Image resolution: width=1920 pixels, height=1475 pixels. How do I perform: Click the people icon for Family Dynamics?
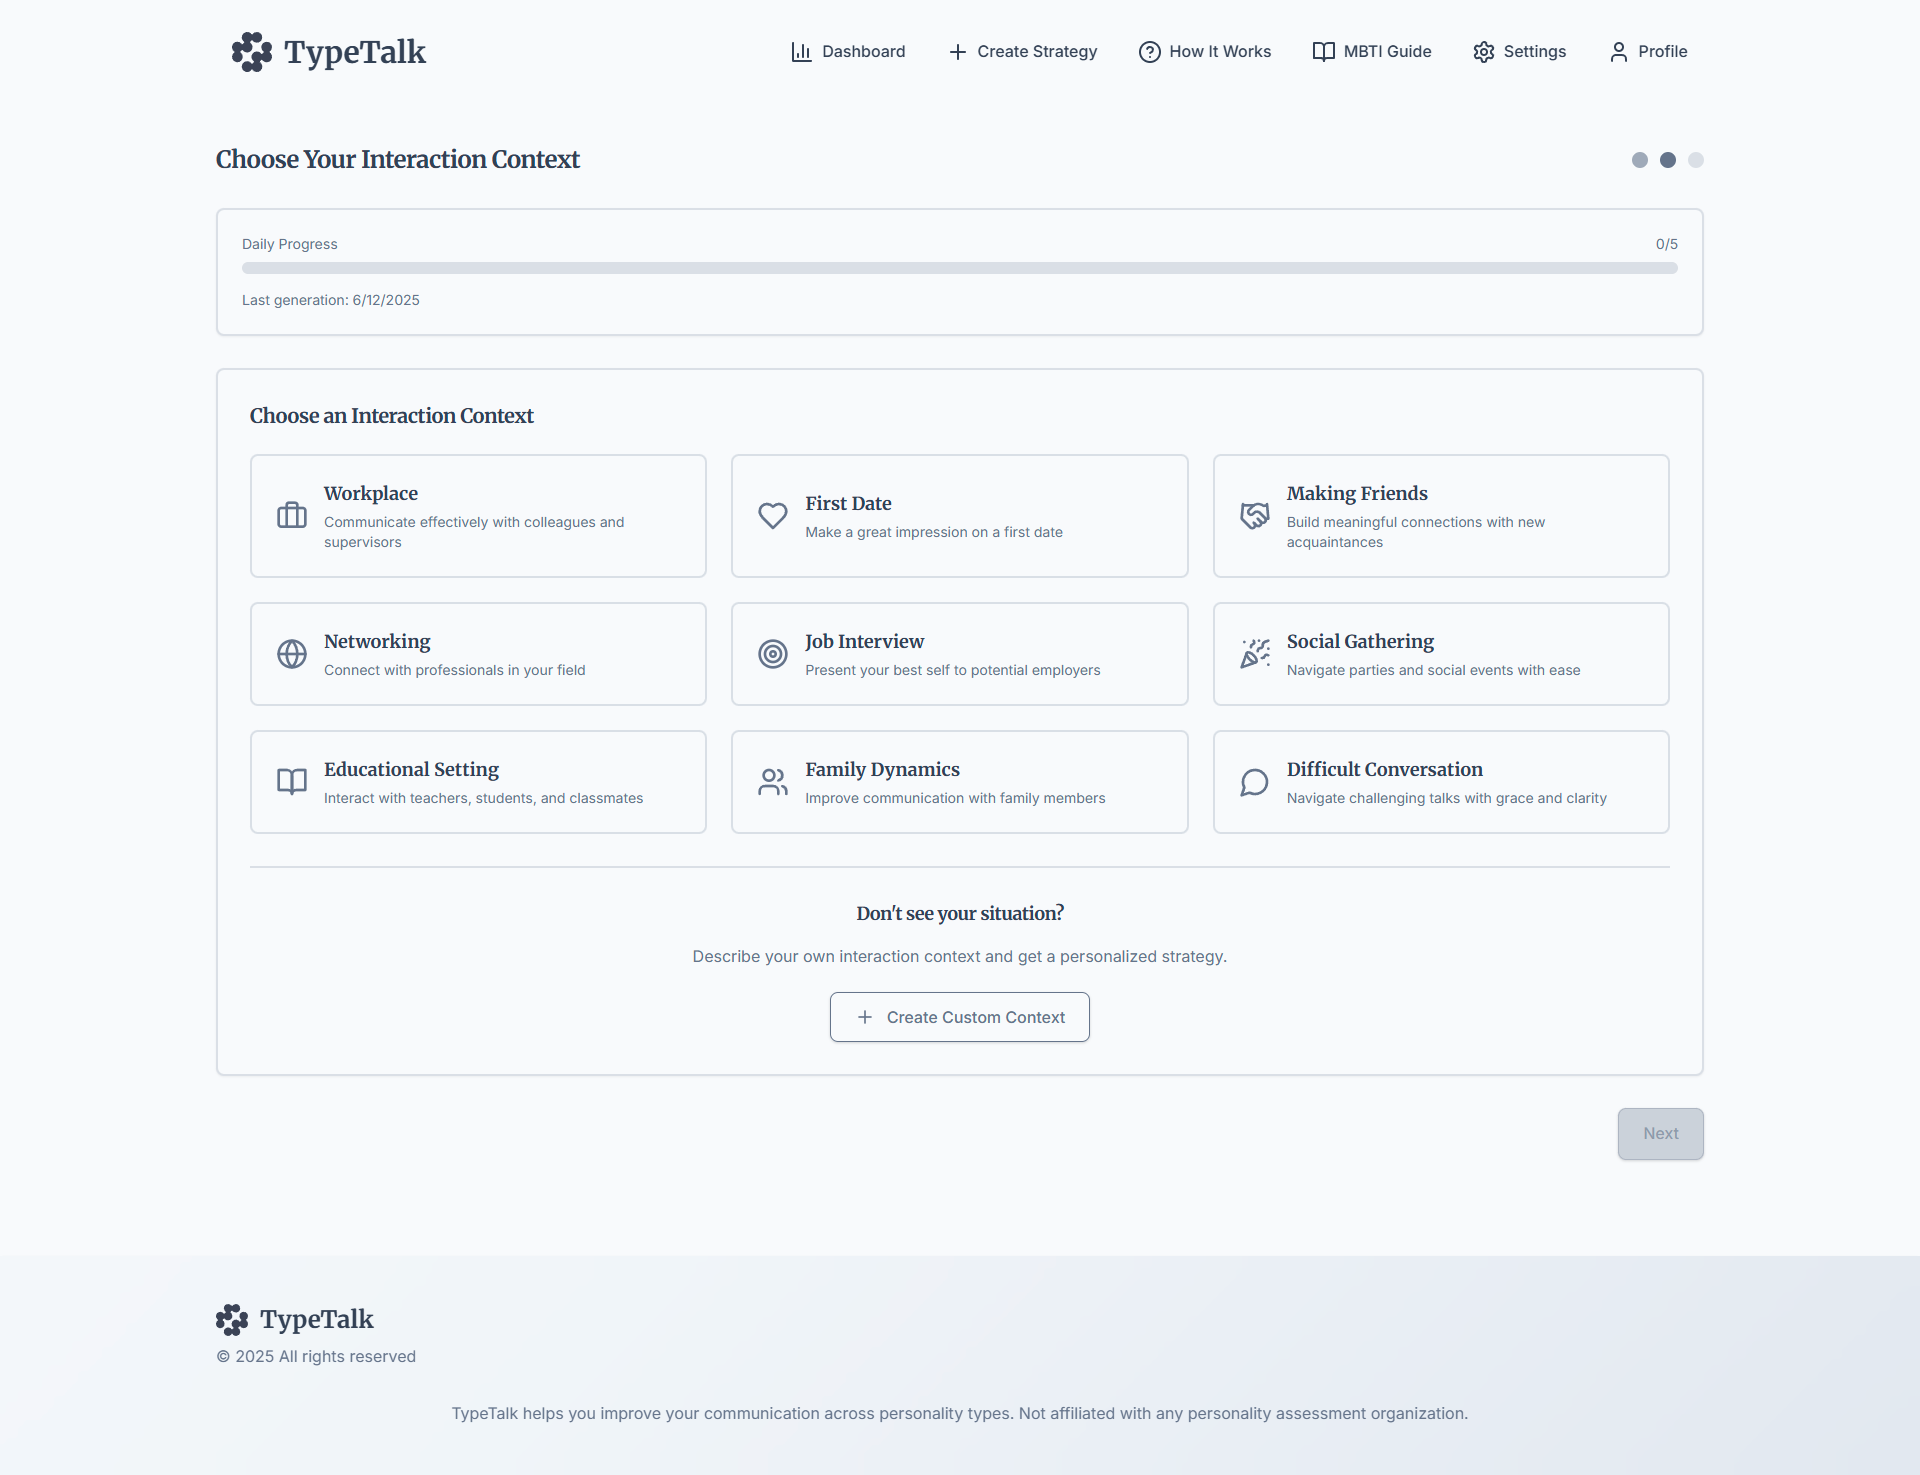click(x=773, y=782)
